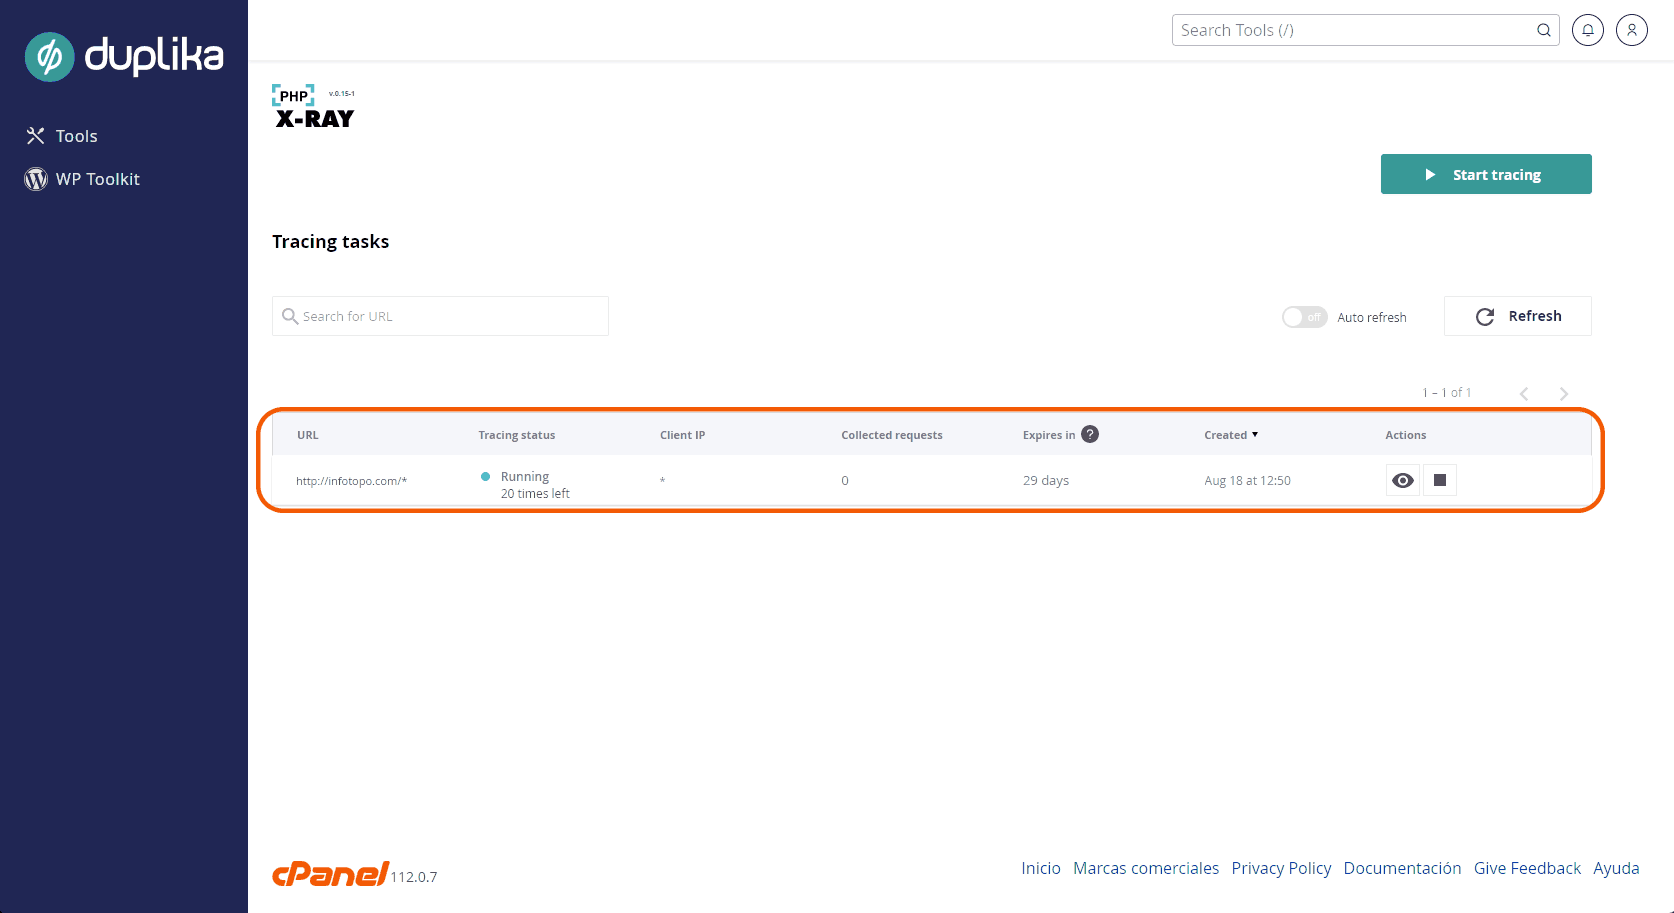This screenshot has height=913, width=1674.
Task: Open the user account icon
Action: [1631, 30]
